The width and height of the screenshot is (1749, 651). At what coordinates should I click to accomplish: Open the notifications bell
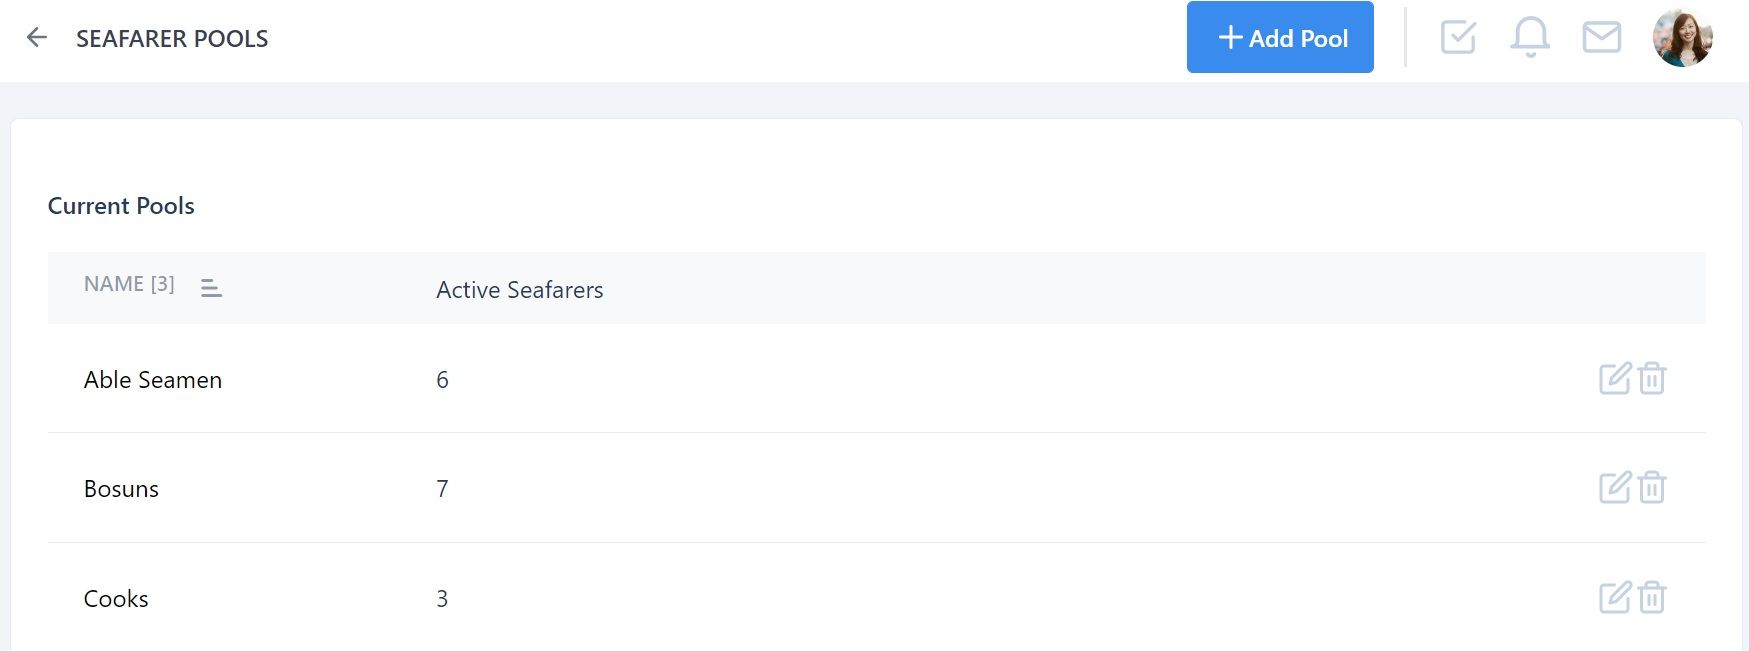(1530, 38)
